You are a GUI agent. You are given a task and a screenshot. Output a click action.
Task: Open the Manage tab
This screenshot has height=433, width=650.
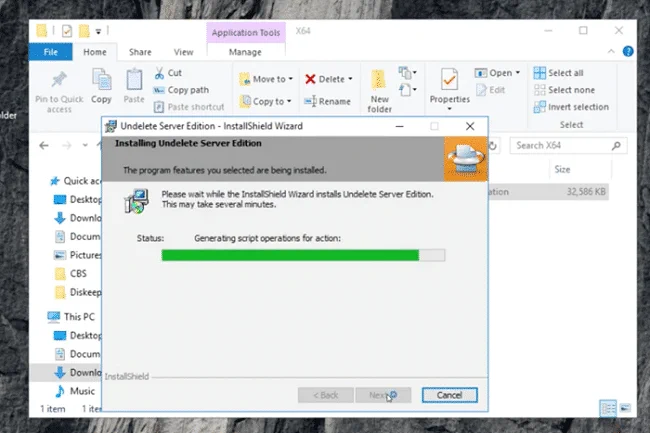click(245, 52)
